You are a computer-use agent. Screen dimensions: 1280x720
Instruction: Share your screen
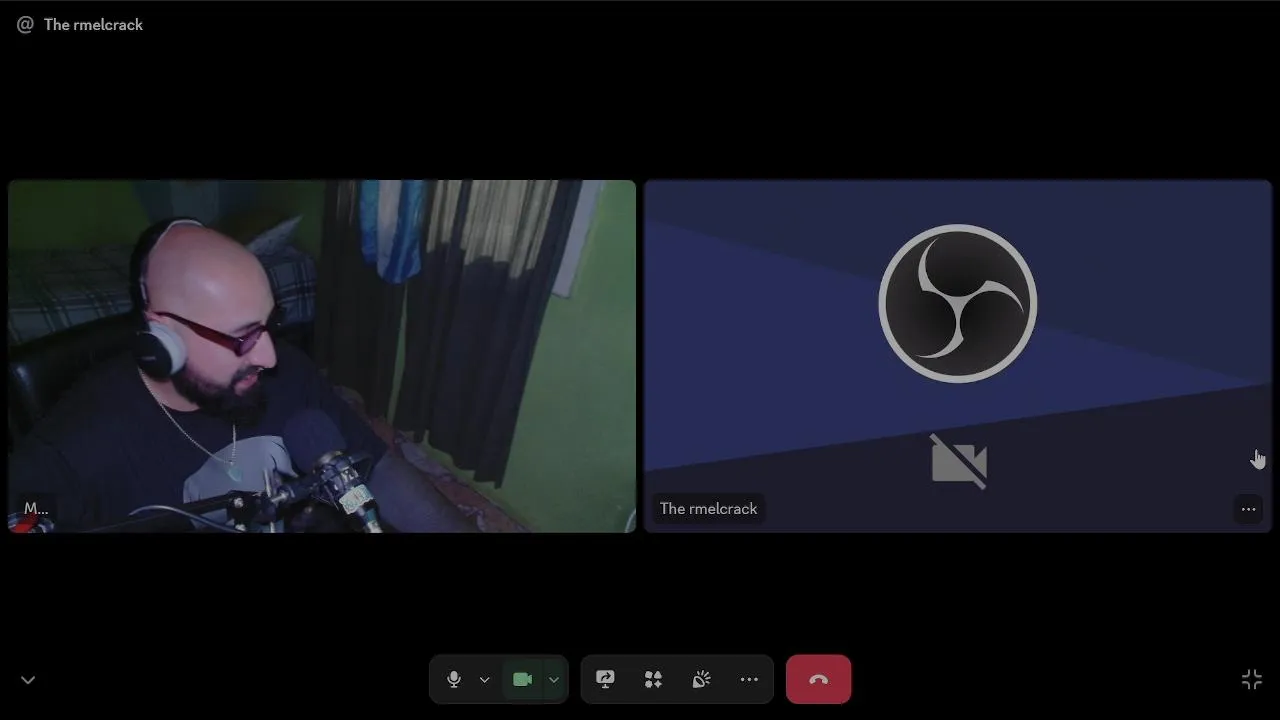pyautogui.click(x=605, y=680)
